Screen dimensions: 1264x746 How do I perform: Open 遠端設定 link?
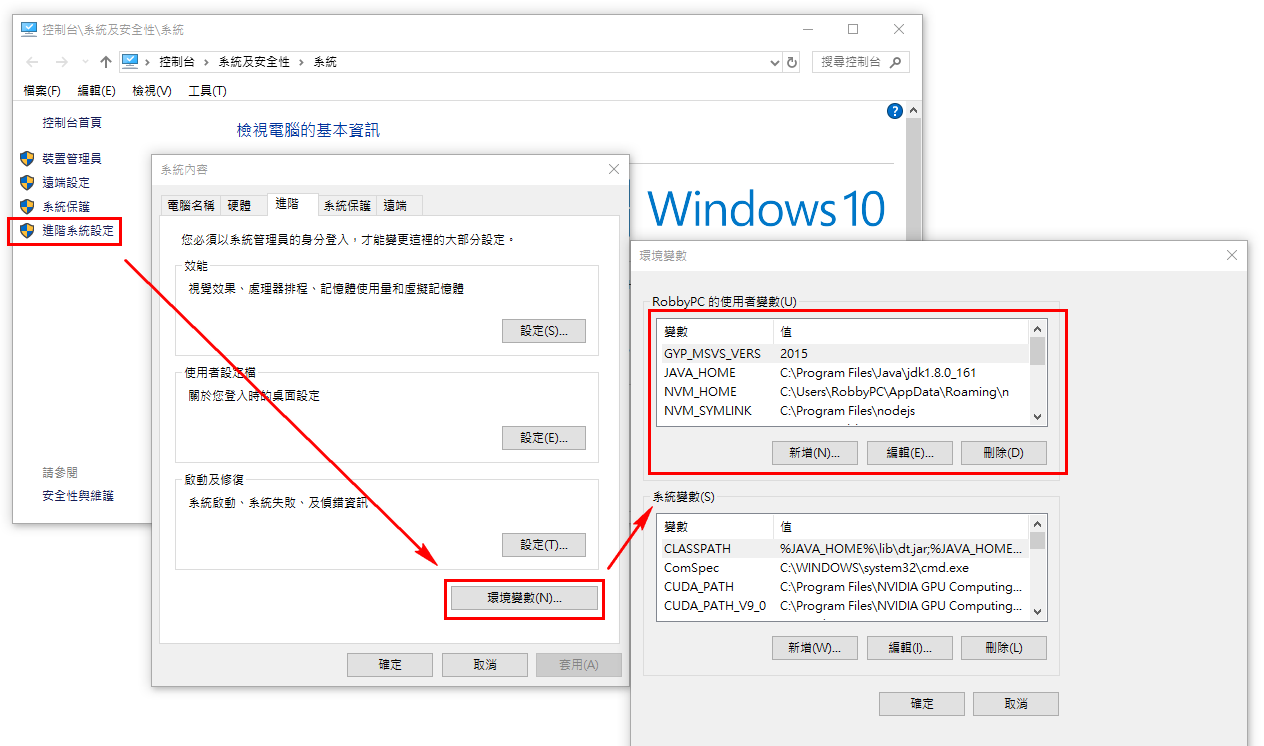tap(66, 183)
